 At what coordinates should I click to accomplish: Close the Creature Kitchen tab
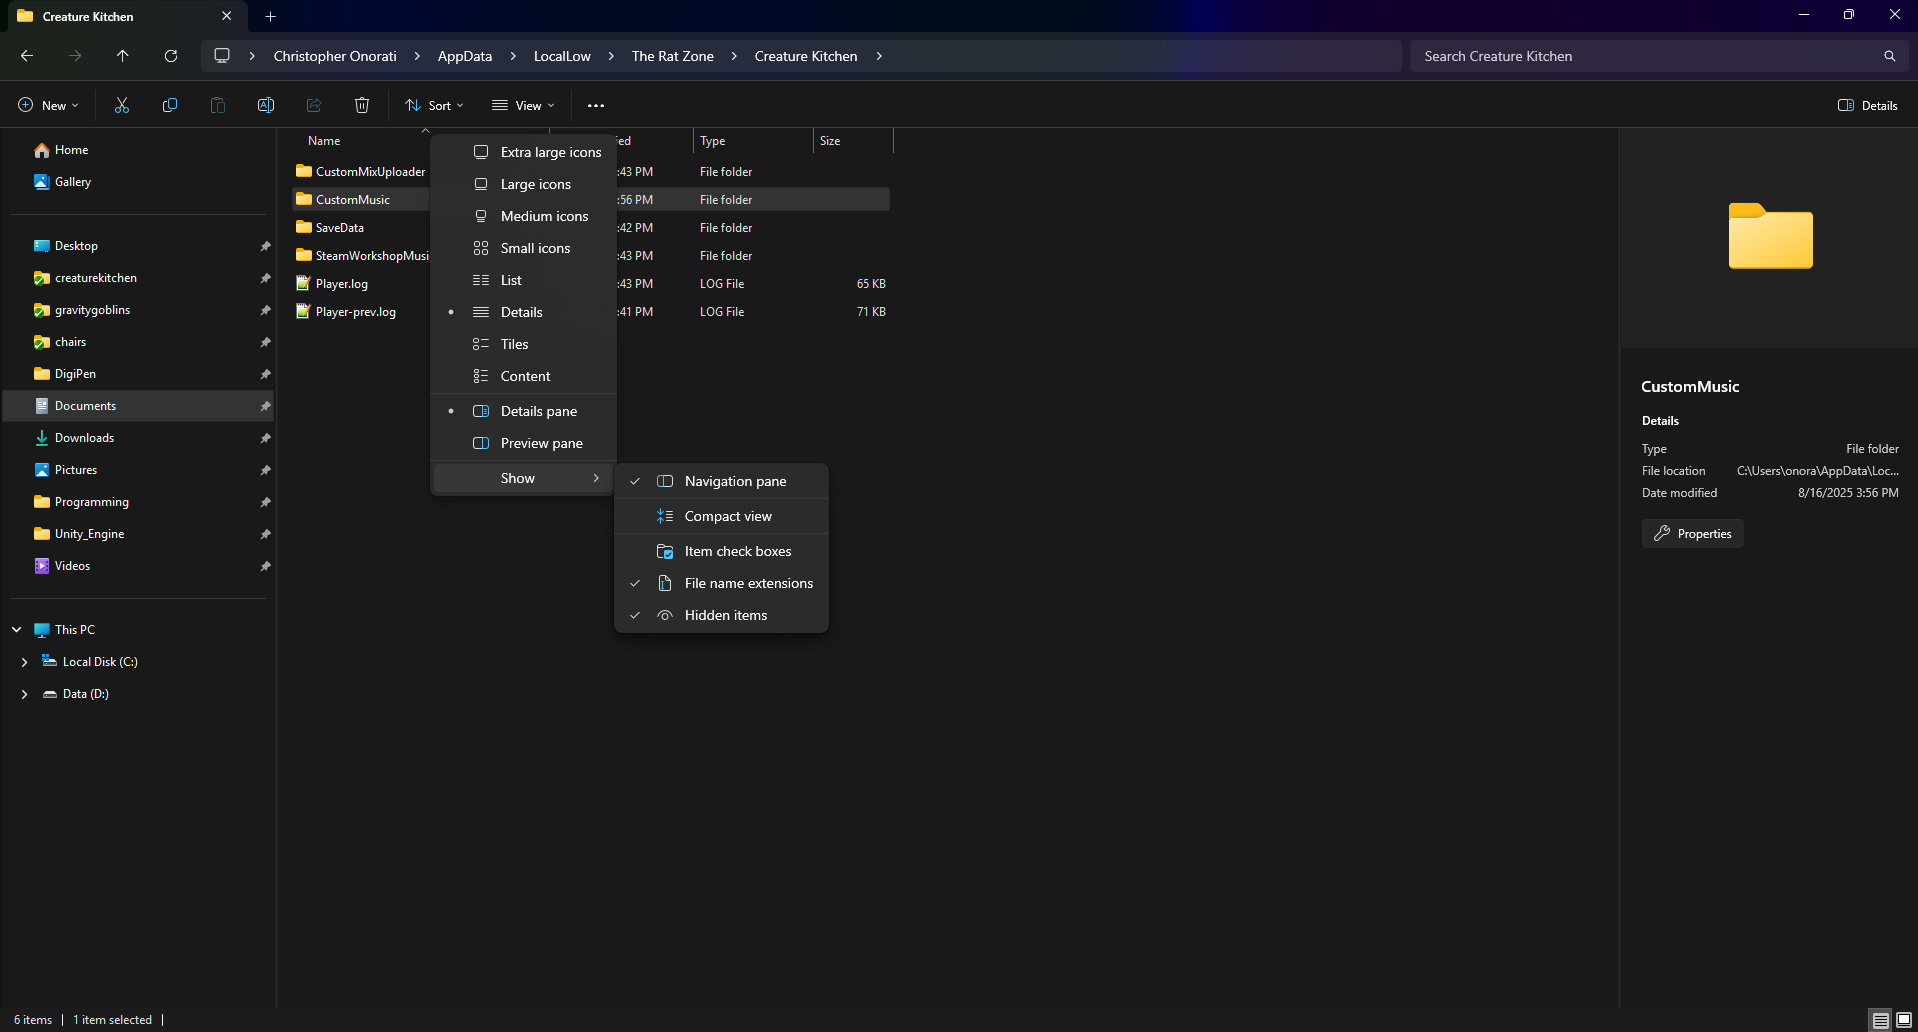(x=226, y=16)
